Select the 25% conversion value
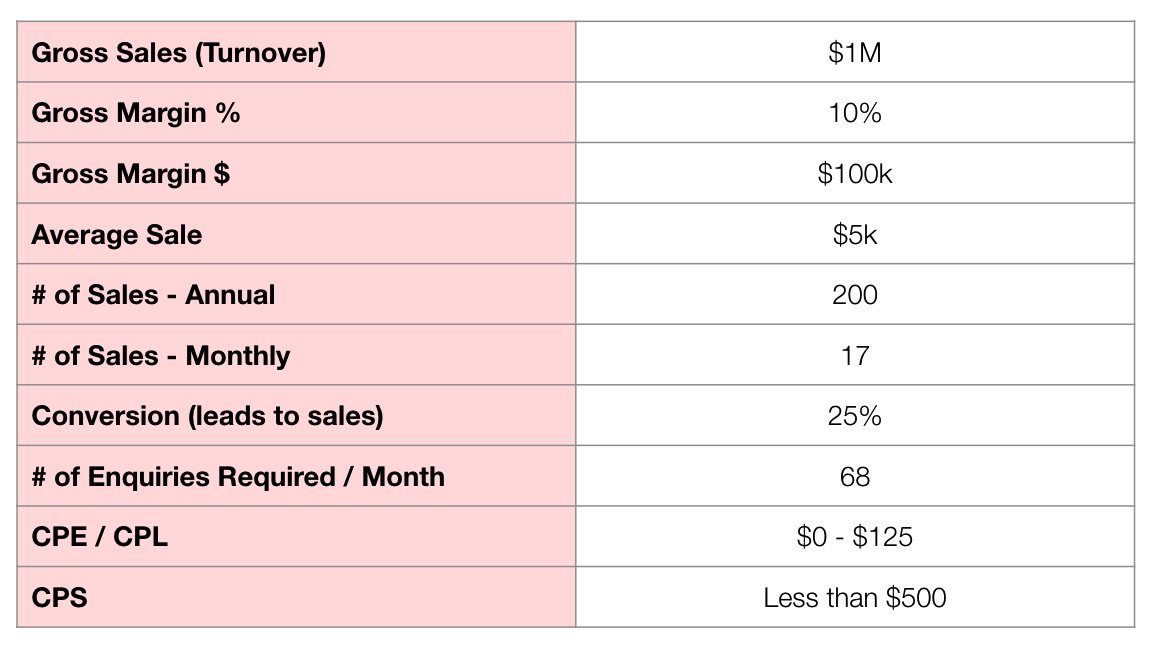The width and height of the screenshot is (1150, 646). point(855,416)
